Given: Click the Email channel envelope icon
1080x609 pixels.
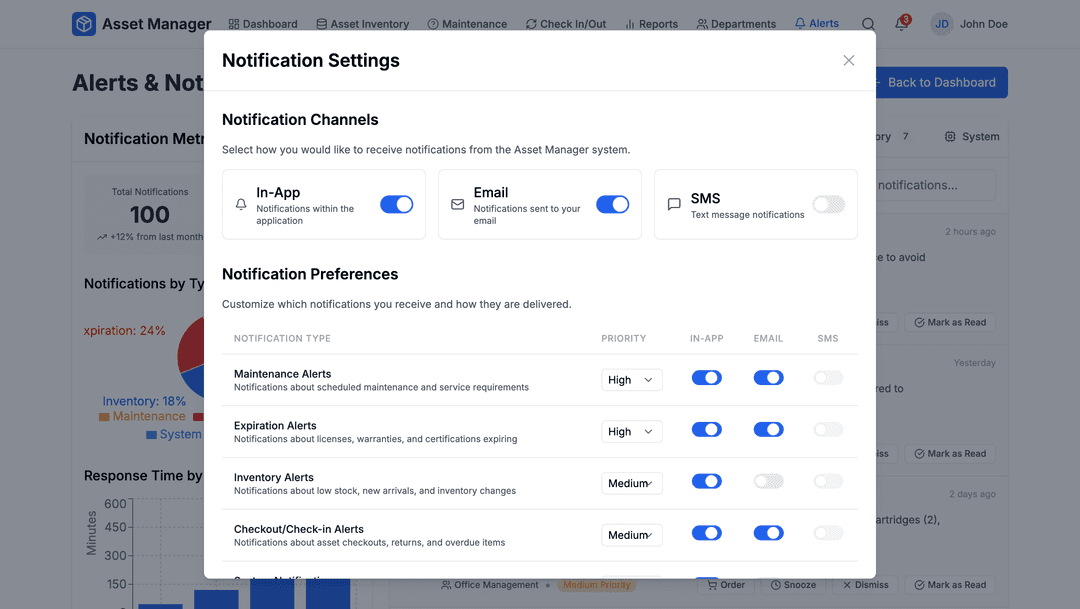Looking at the screenshot, I should point(458,204).
